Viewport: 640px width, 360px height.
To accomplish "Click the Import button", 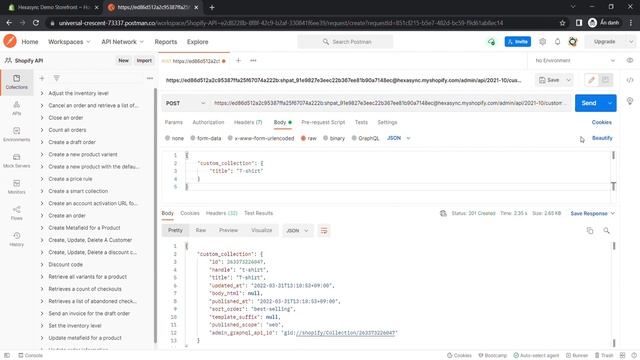I will [144, 60].
